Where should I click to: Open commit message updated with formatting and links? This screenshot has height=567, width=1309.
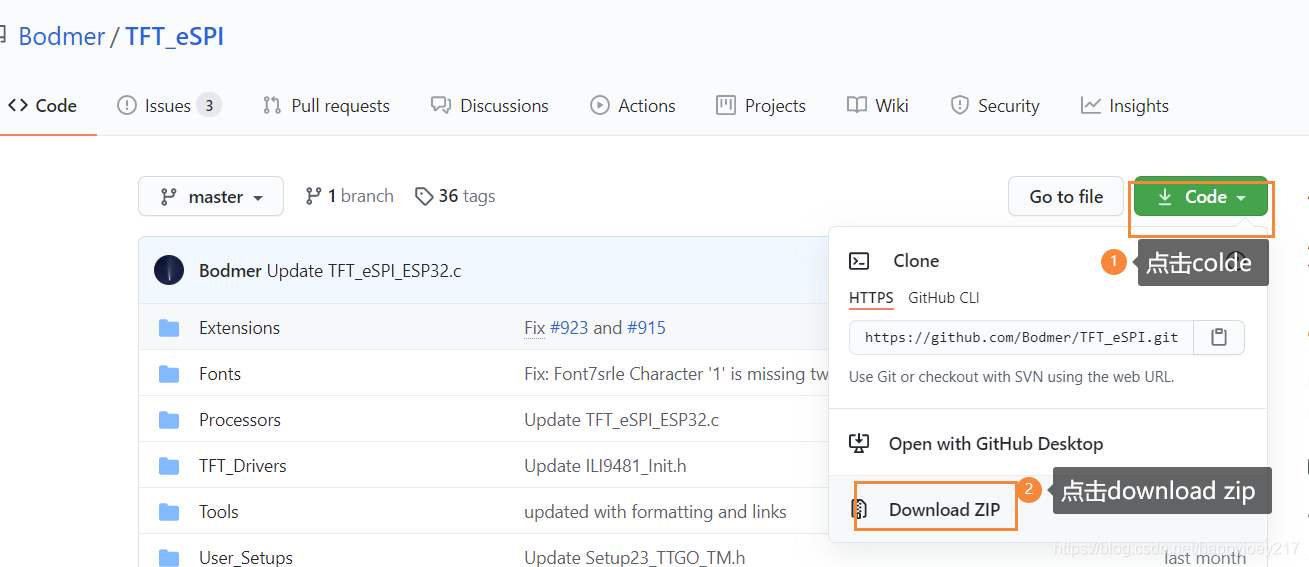655,512
